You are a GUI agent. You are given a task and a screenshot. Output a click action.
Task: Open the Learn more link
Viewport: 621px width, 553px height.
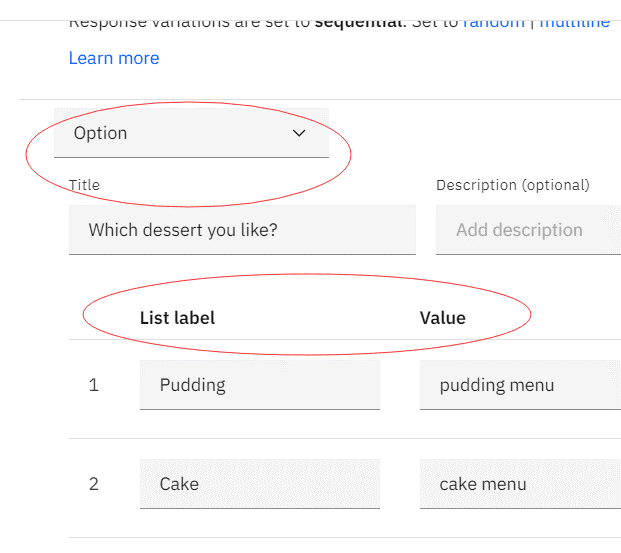[114, 58]
